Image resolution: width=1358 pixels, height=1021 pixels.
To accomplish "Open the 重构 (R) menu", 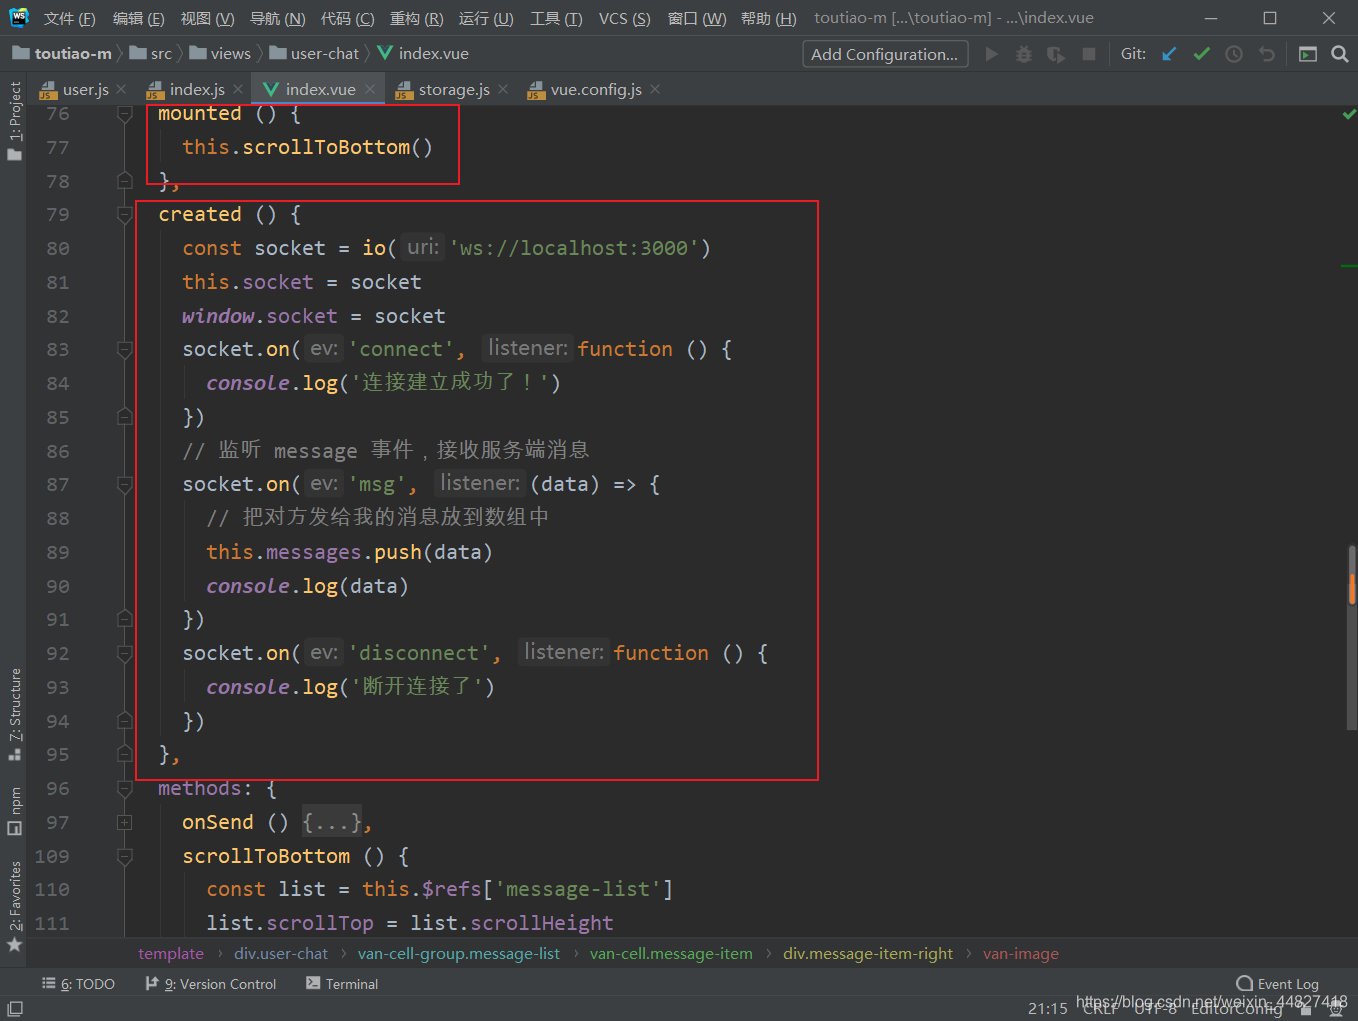I will pos(416,18).
